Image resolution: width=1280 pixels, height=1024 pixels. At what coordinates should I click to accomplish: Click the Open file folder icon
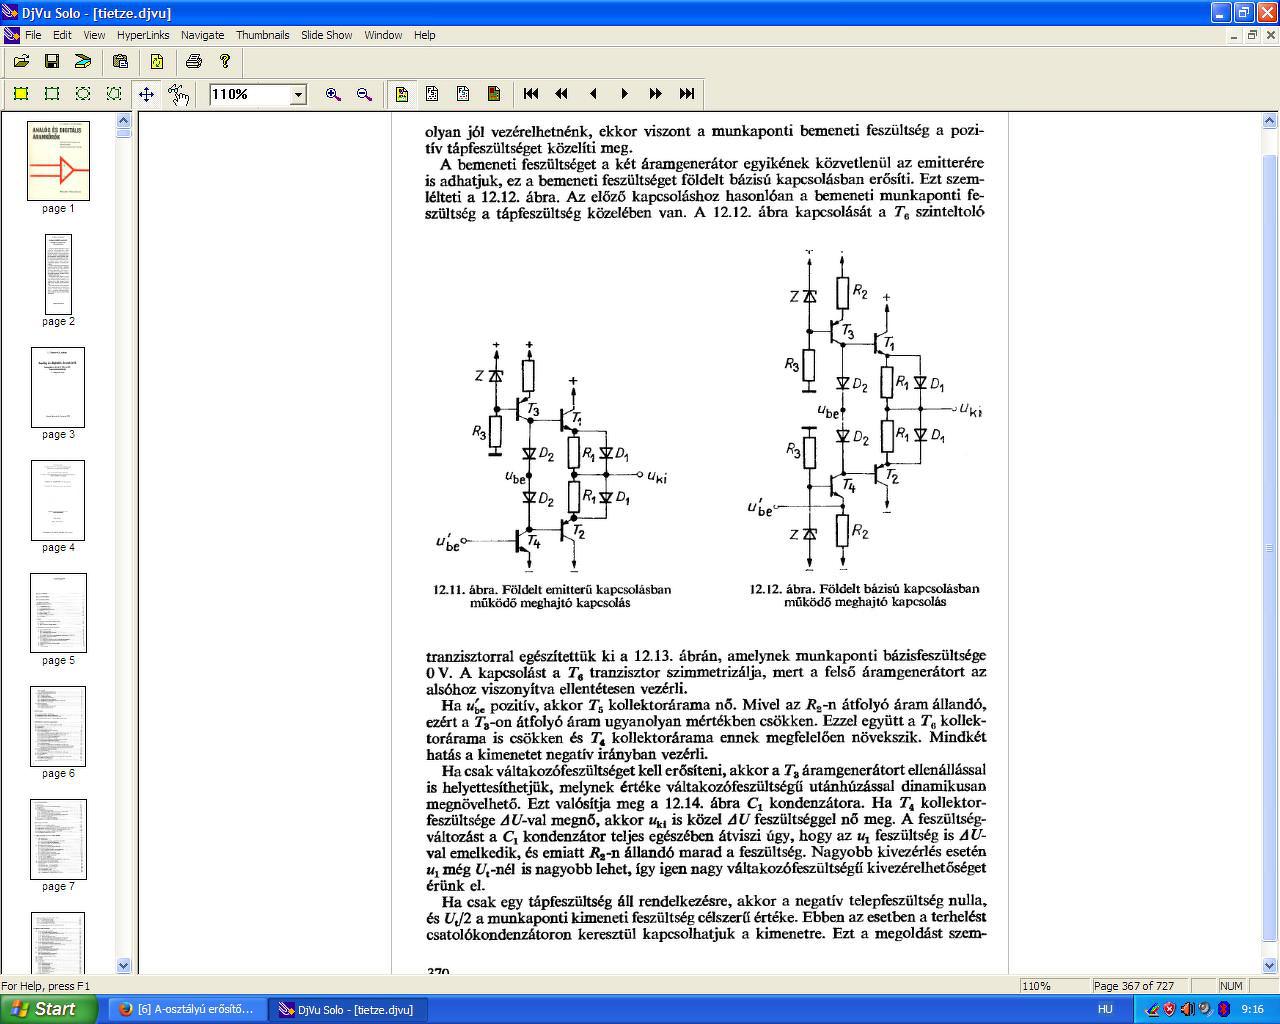(21, 61)
